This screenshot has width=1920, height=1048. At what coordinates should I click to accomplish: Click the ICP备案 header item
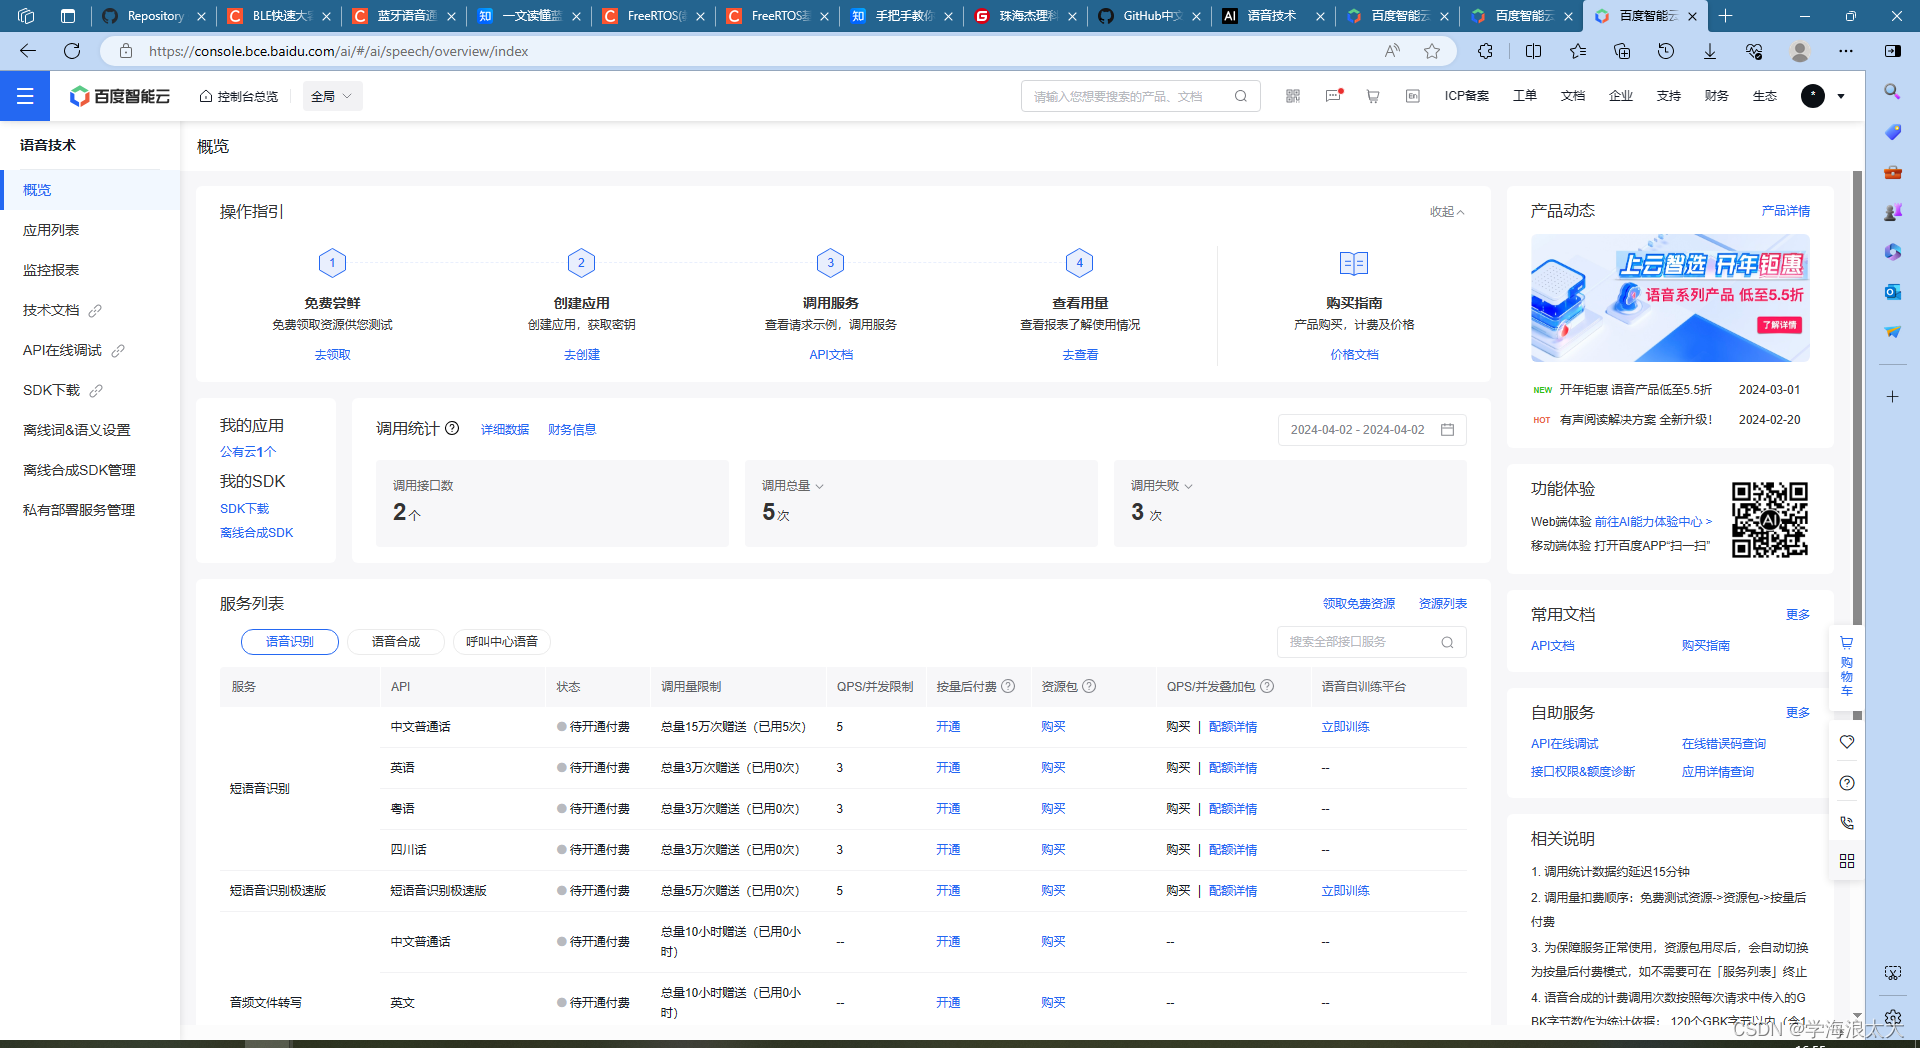coord(1466,96)
